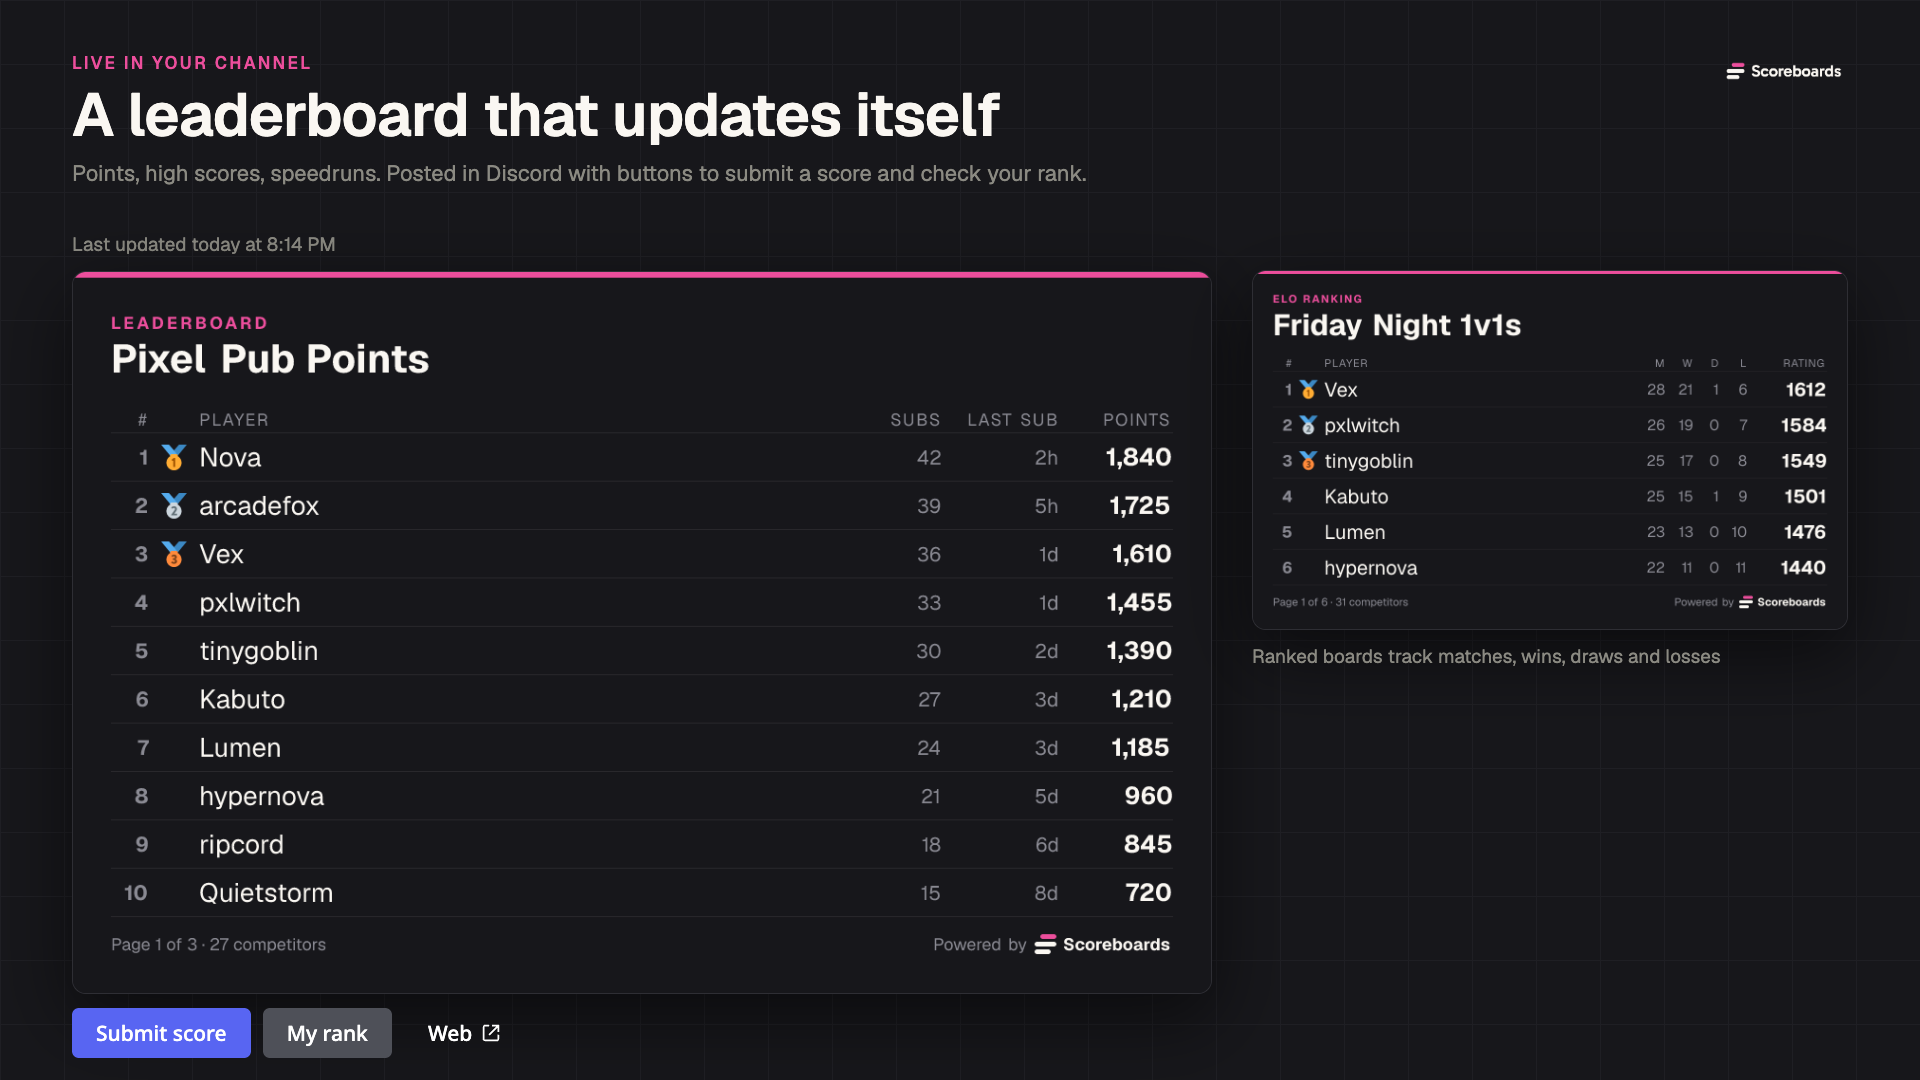
Task: Click the Scoreboards logo icon in the top right
Action: (x=1735, y=71)
